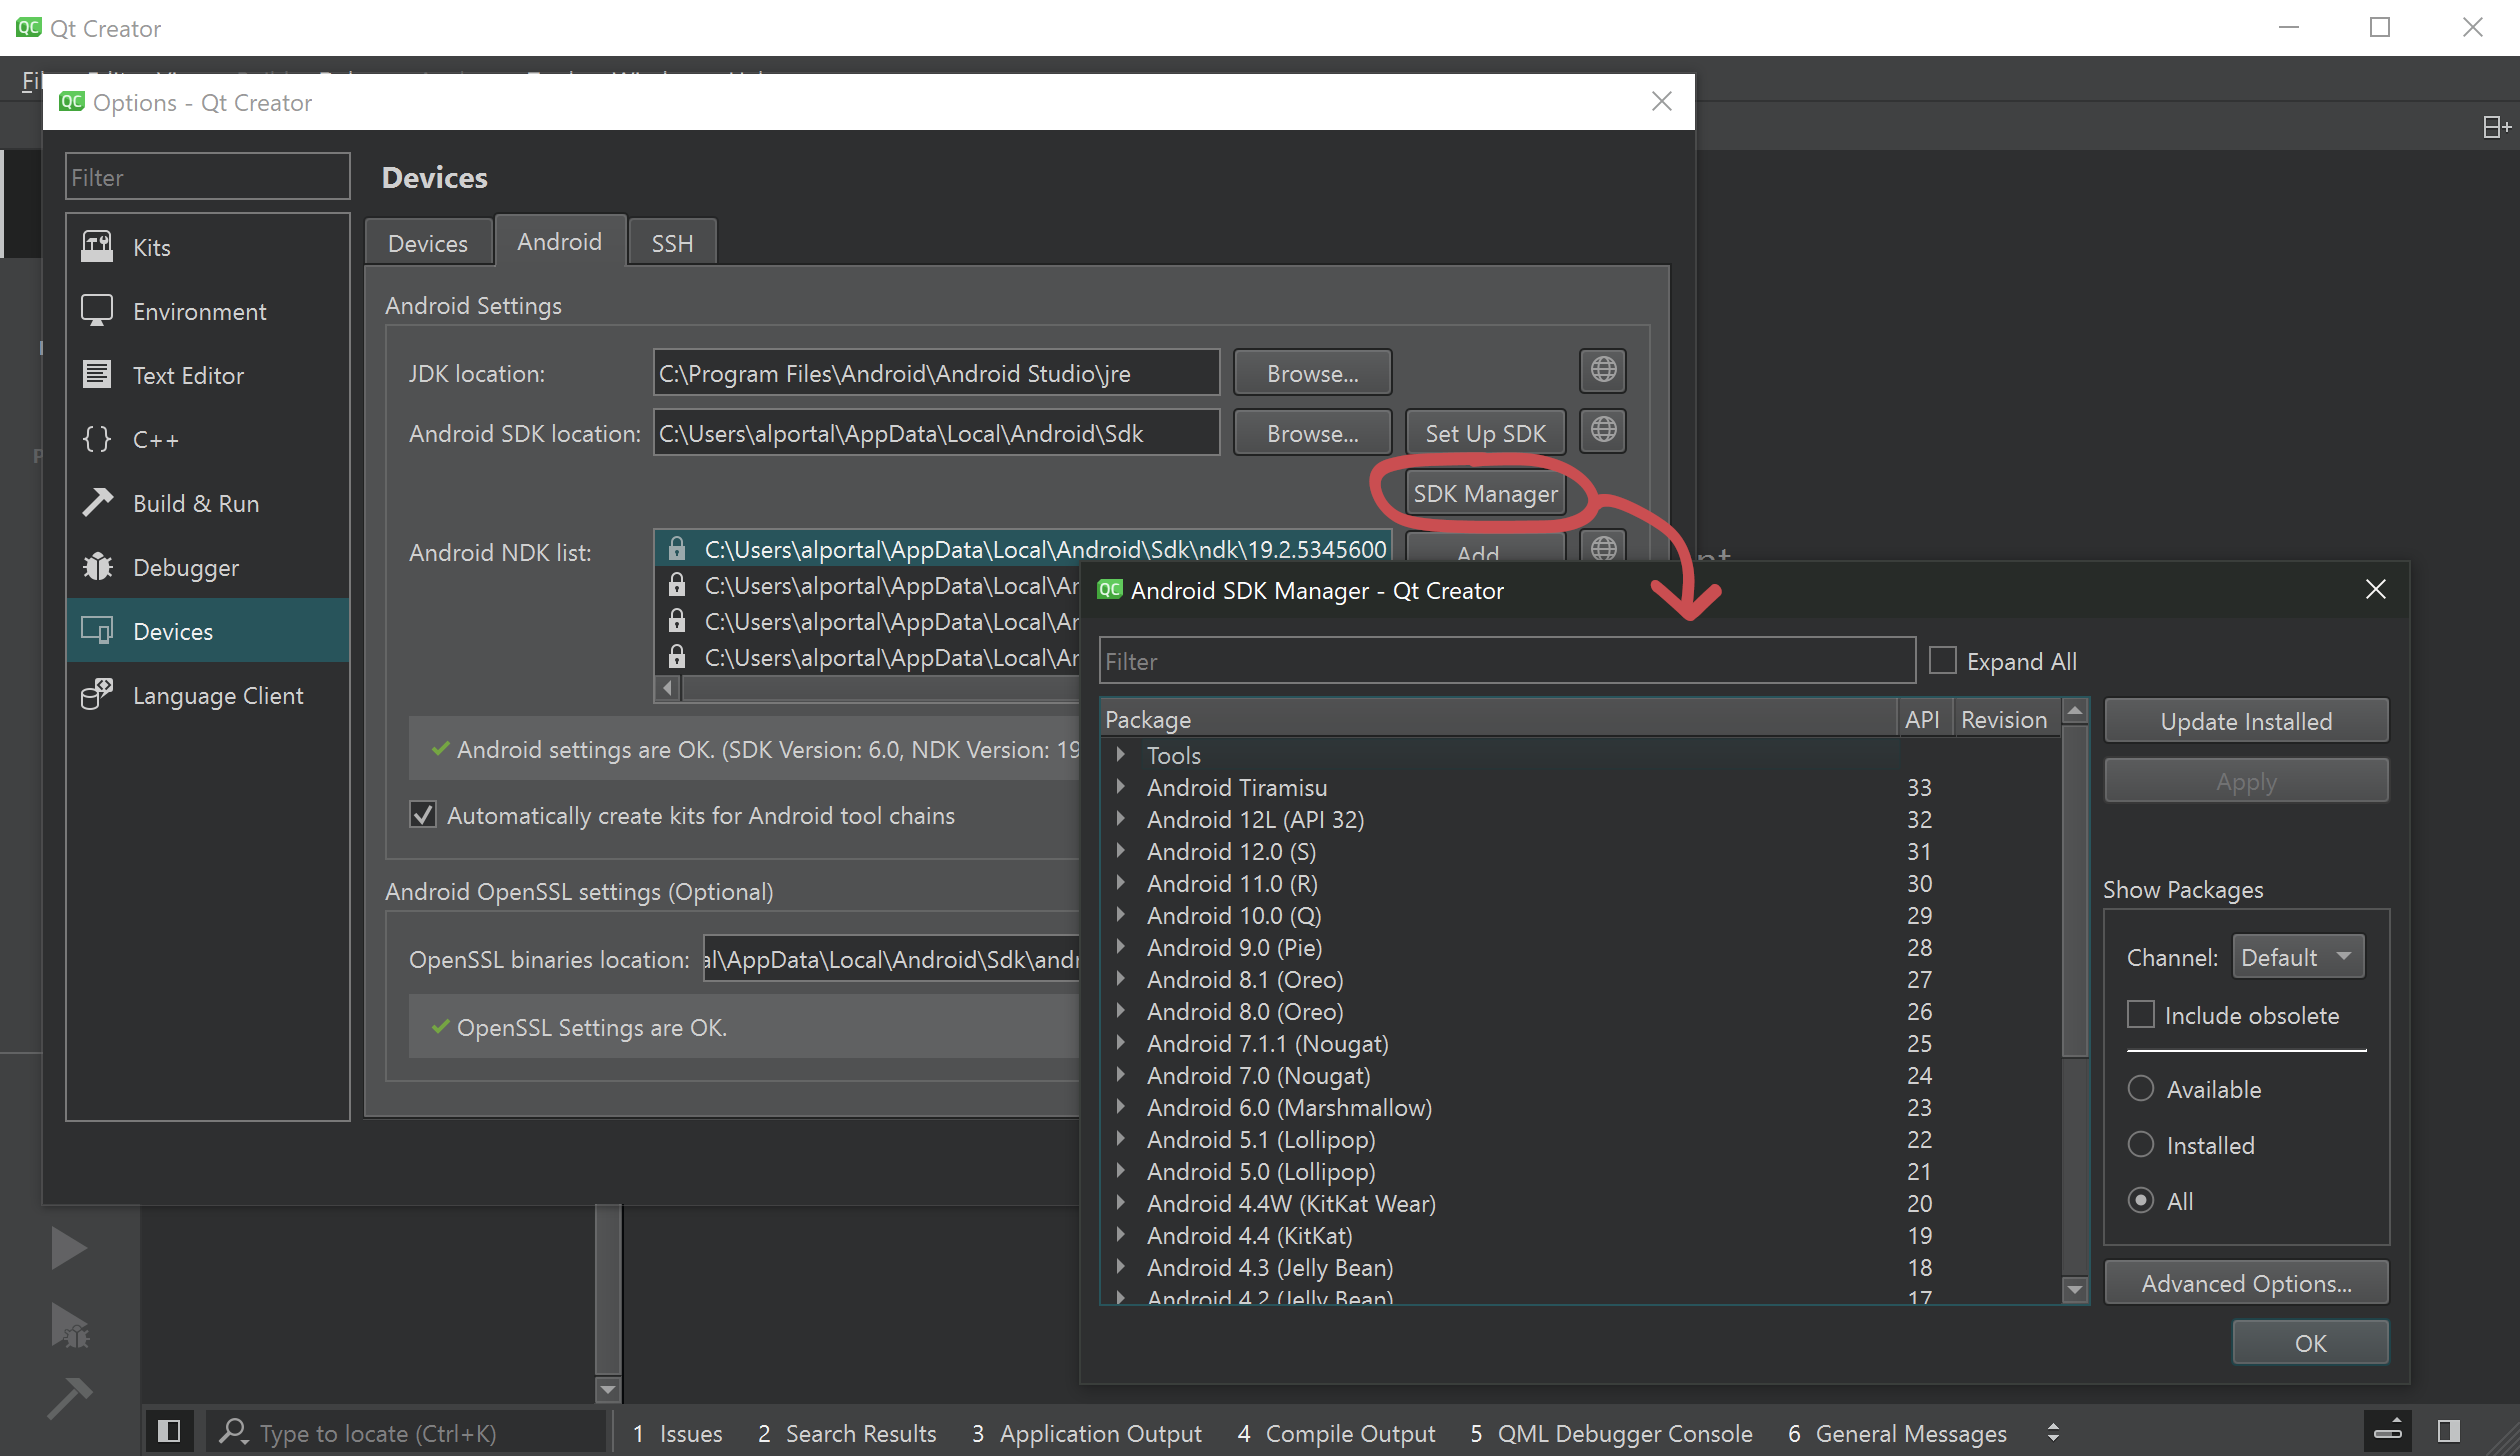Open the Kits options category

208,247
